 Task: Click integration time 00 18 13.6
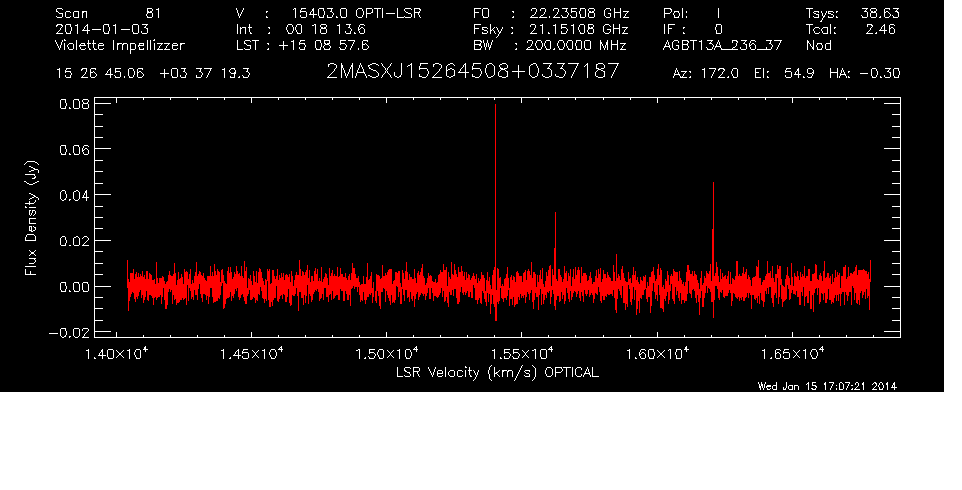(x=326, y=29)
